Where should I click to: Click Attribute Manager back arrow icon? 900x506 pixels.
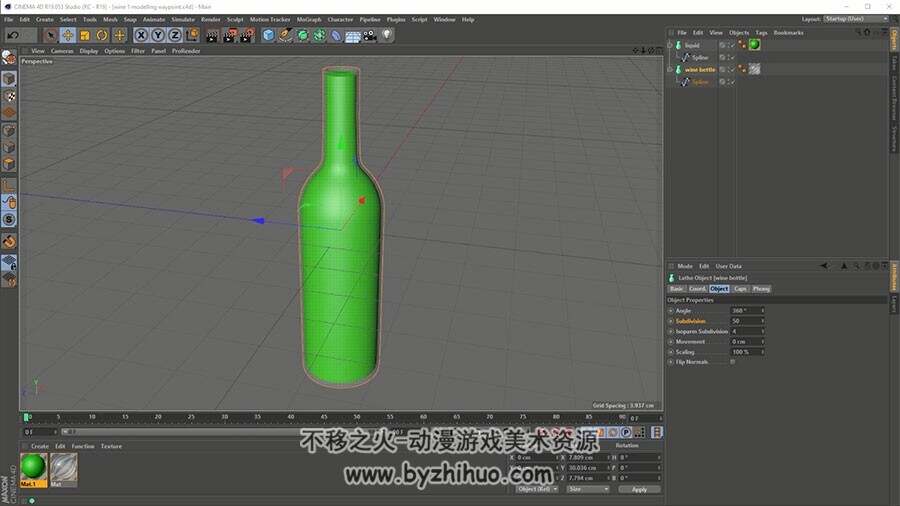824,266
